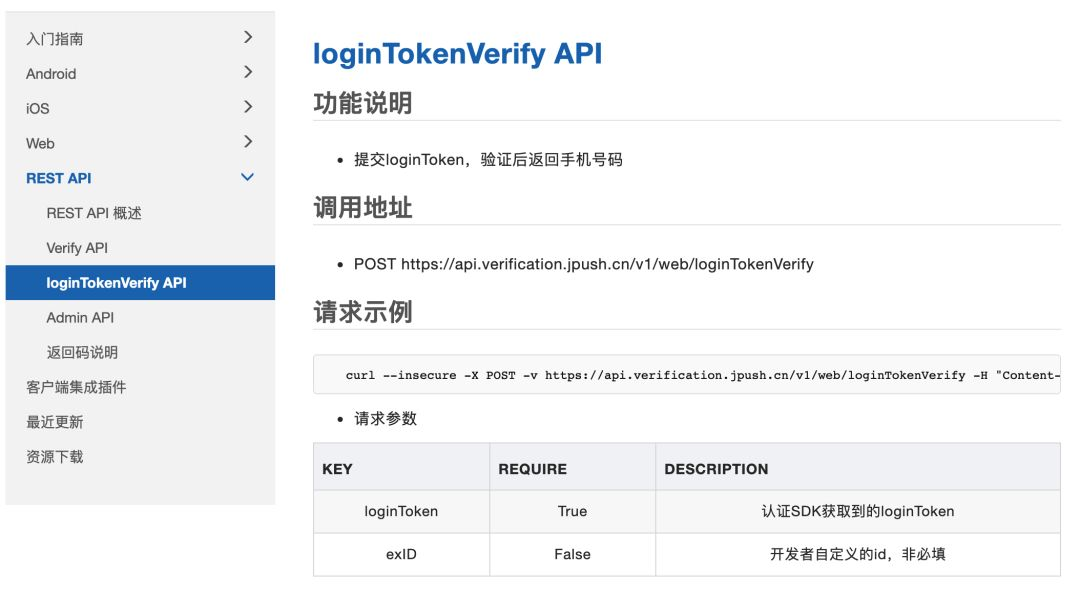This screenshot has width=1080, height=594.
Task: Go to 资源下载 page
Action: point(55,457)
